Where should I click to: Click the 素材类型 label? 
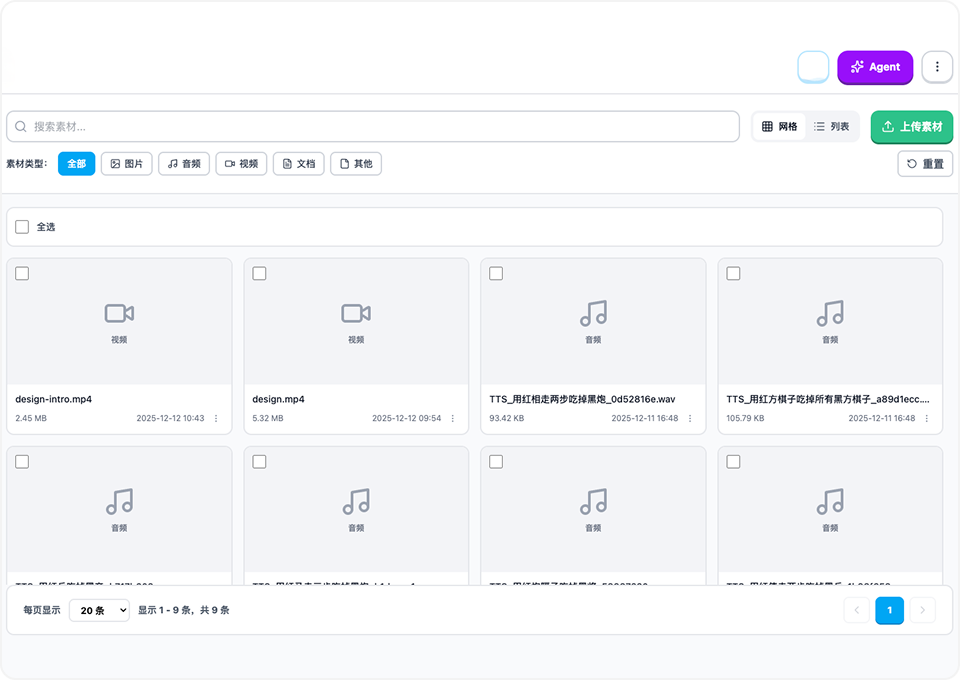pos(27,163)
